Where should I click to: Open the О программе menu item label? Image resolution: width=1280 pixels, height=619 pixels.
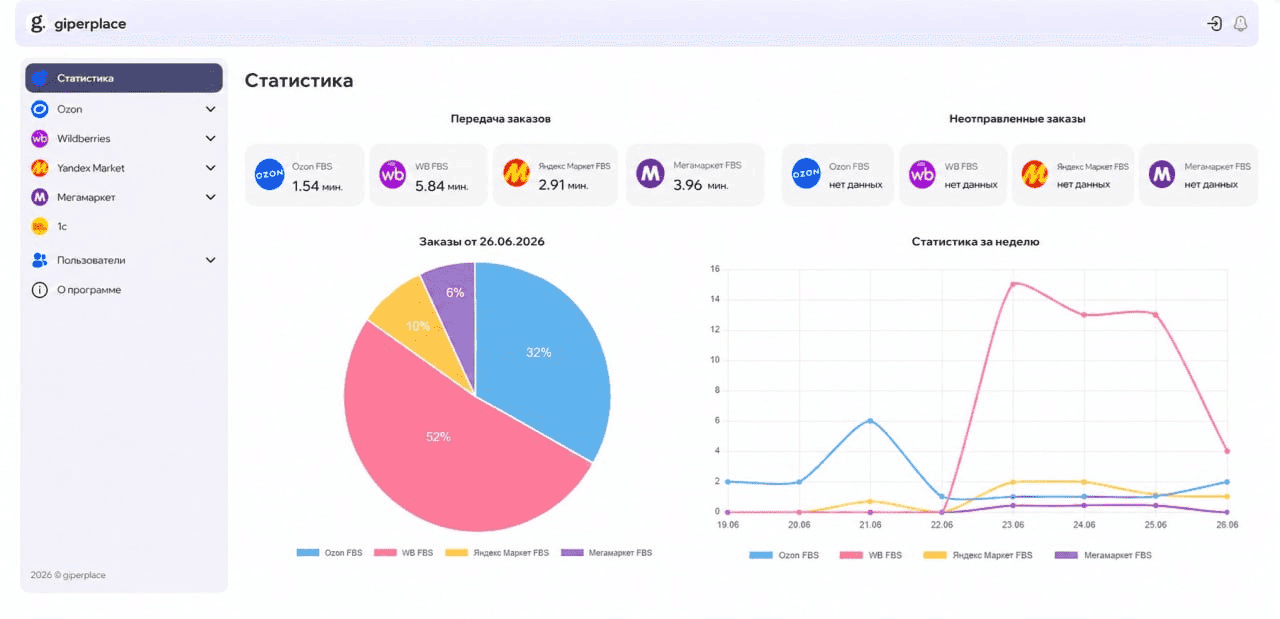pyautogui.click(x=89, y=290)
